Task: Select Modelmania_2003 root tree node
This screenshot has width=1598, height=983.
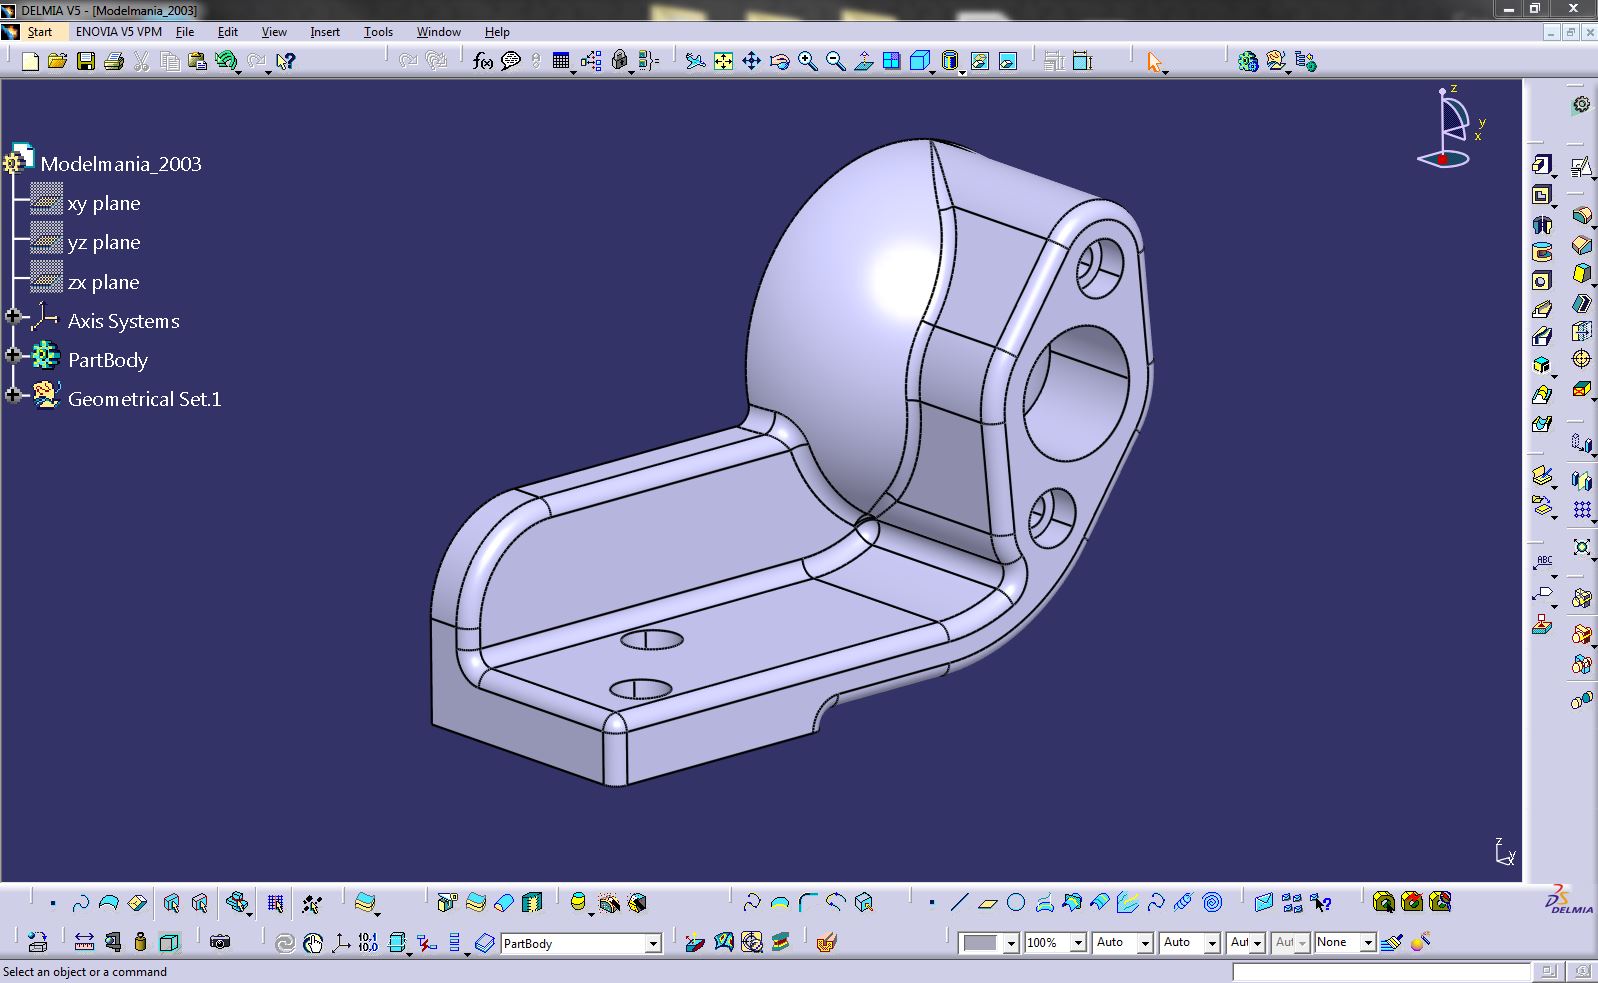Action: (121, 163)
